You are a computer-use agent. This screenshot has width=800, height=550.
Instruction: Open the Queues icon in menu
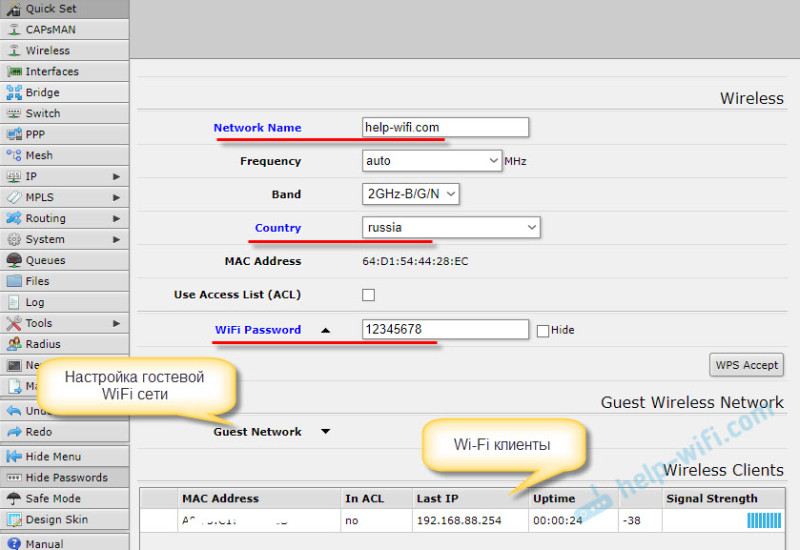pos(14,260)
